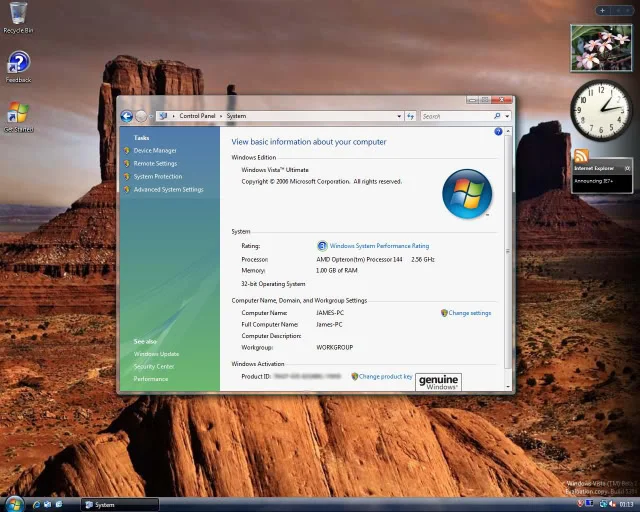Click the Change settings link
This screenshot has width=640, height=512.
pos(470,313)
